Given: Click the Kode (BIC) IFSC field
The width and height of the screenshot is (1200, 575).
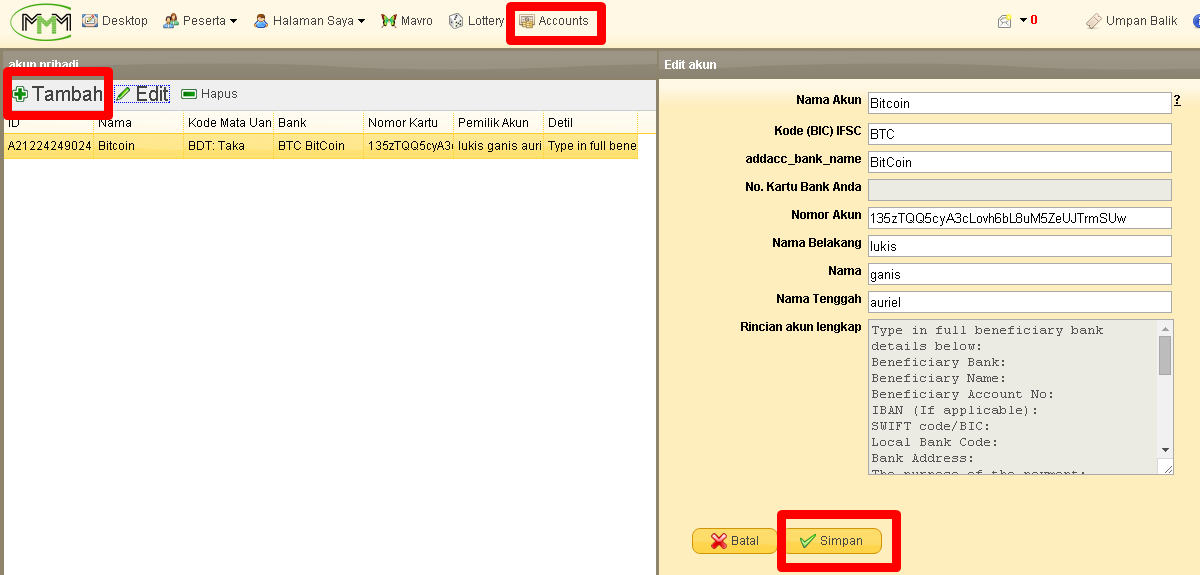Looking at the screenshot, I should (x=1019, y=133).
